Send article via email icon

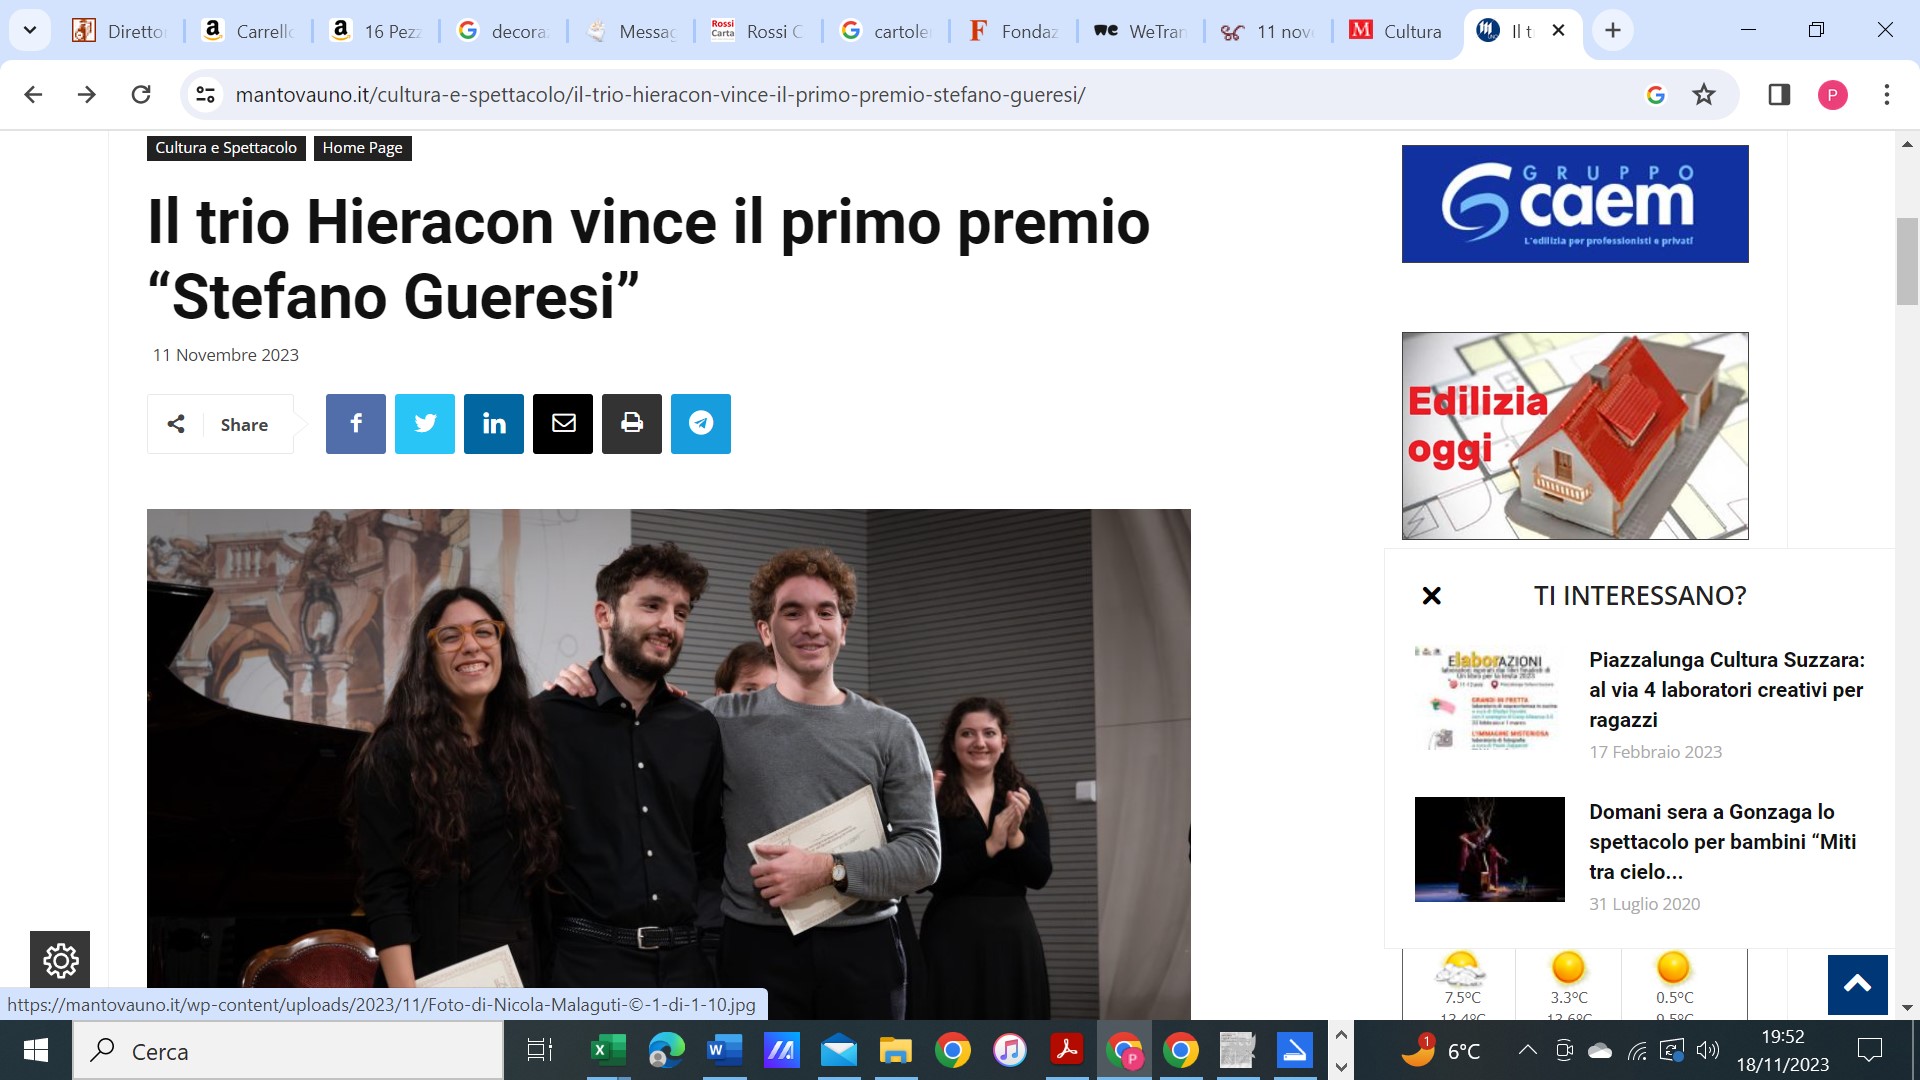point(562,424)
